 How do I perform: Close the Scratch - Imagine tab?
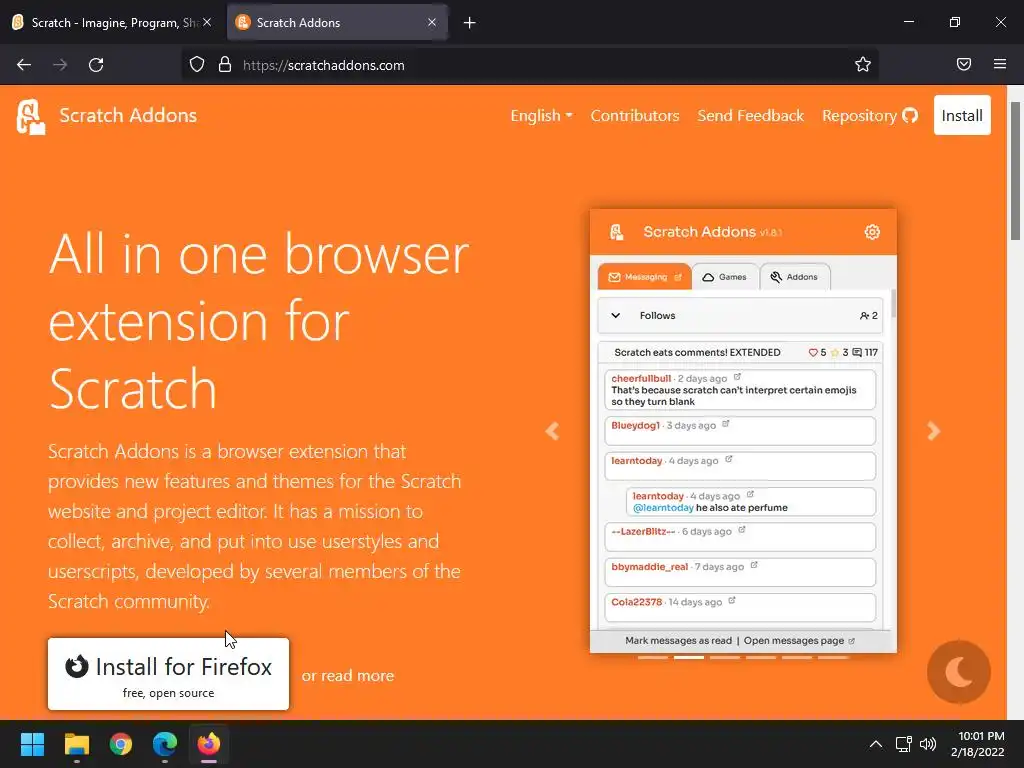point(207,22)
